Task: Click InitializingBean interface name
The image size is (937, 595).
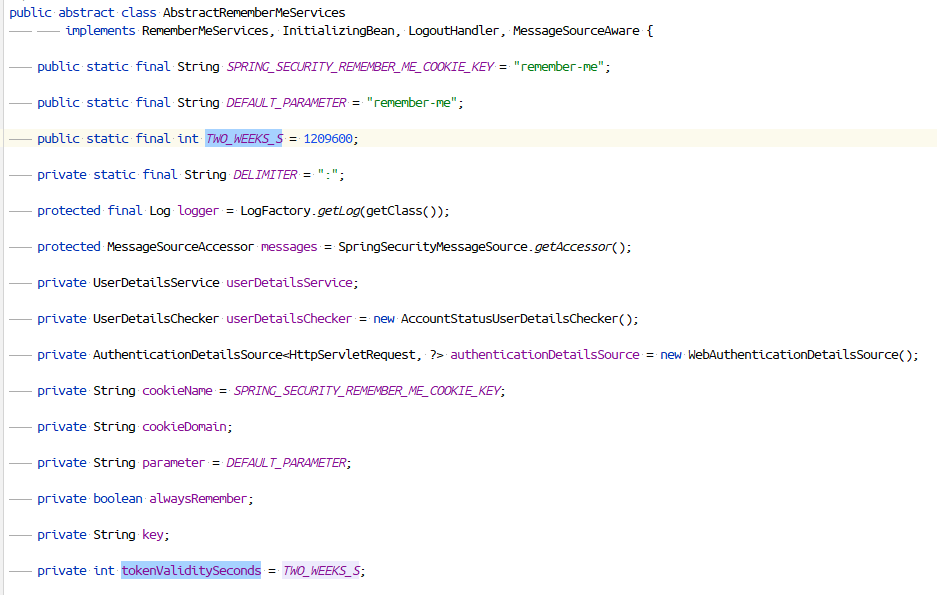Action: [x=338, y=30]
